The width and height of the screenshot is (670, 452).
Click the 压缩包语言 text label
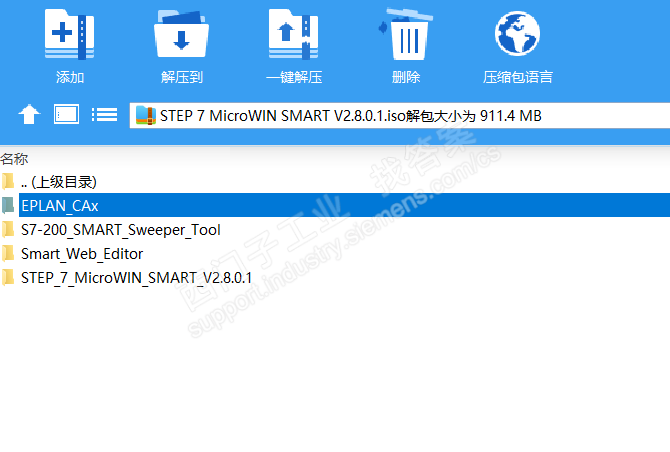pyautogui.click(x=517, y=77)
